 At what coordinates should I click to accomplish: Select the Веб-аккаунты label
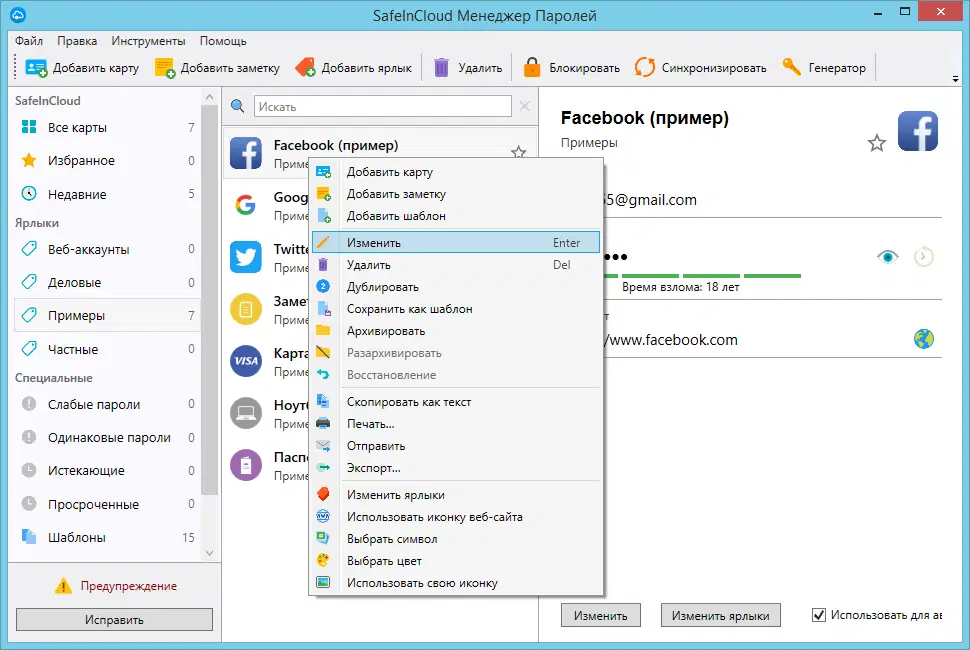click(107, 249)
